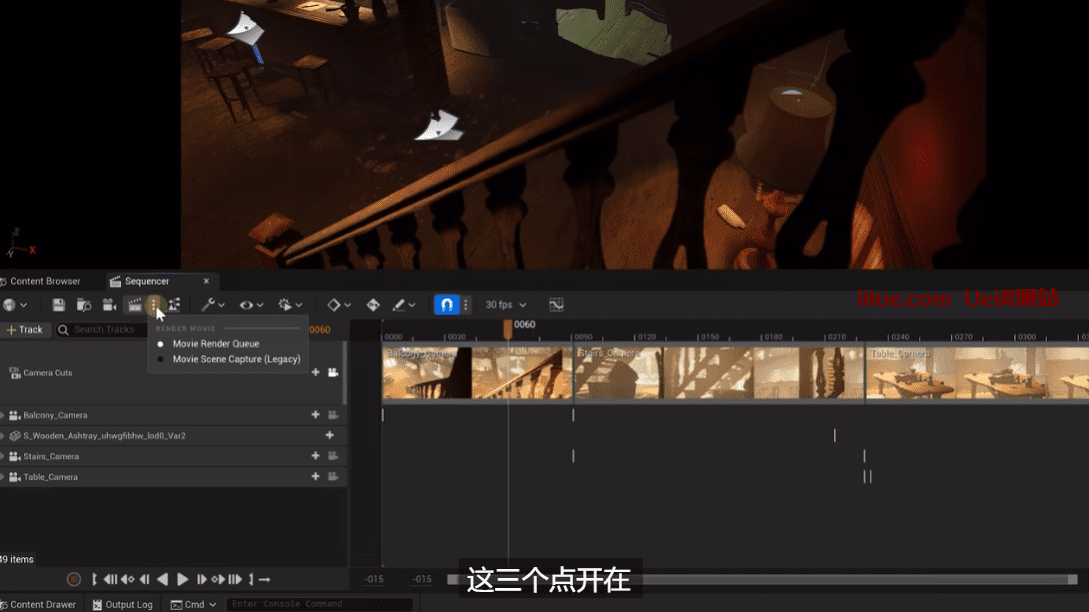Click the Search Tracks input field
Screen dimensions: 1089x612
[104, 330]
